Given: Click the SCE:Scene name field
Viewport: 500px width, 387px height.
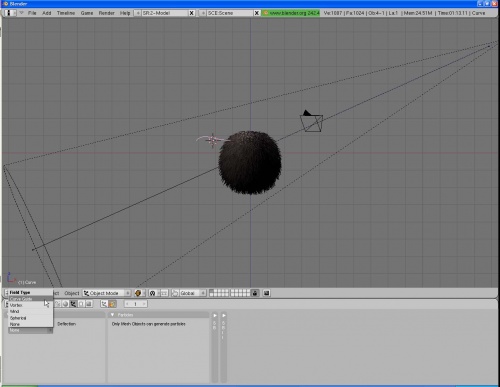Looking at the screenshot, I should pos(230,13).
